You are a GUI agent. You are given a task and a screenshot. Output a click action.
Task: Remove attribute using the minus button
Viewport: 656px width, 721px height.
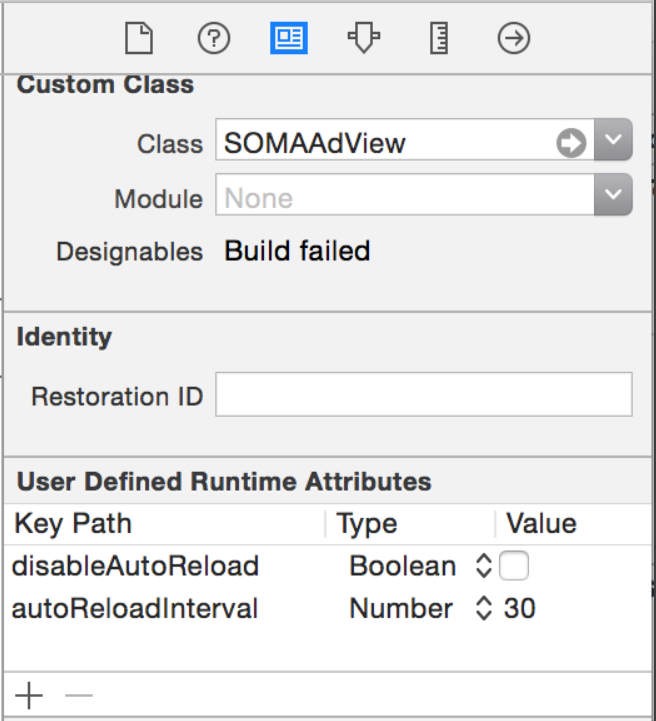tap(79, 695)
